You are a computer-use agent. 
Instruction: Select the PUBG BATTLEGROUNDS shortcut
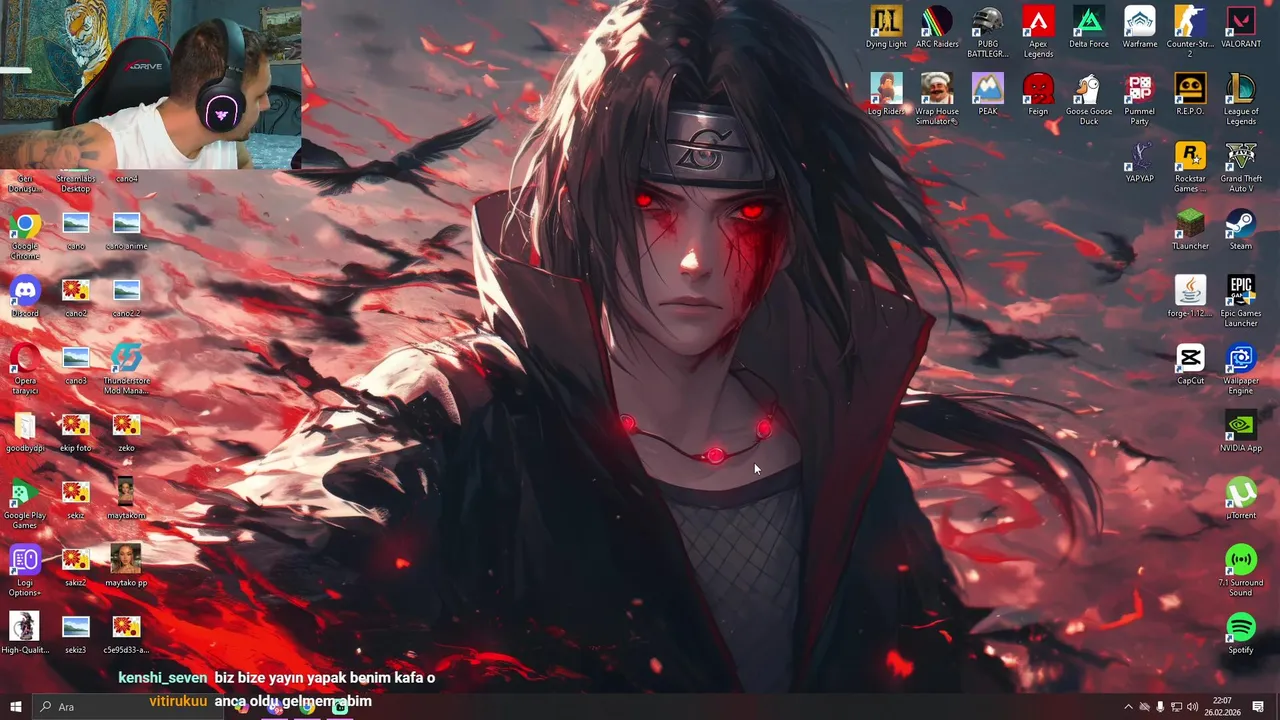point(988,32)
